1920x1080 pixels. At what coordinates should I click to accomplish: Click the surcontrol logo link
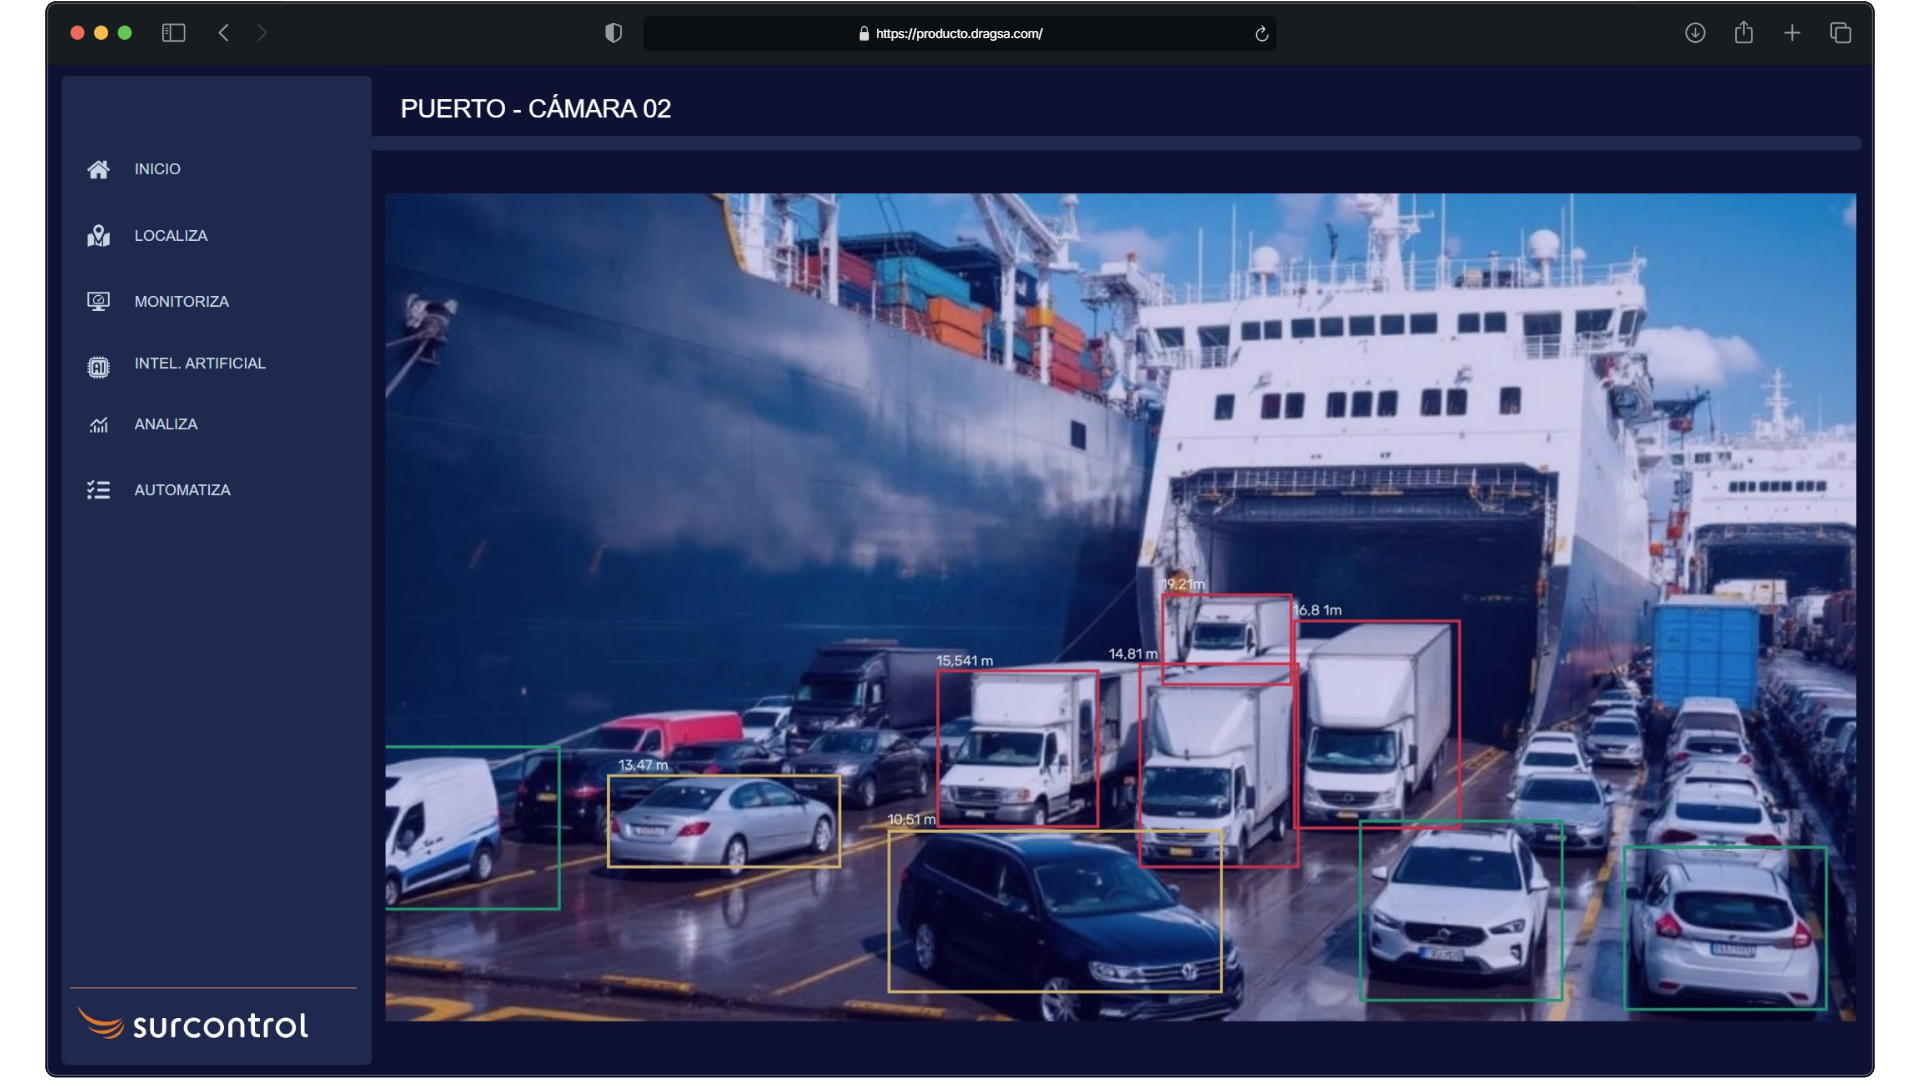click(x=194, y=1025)
